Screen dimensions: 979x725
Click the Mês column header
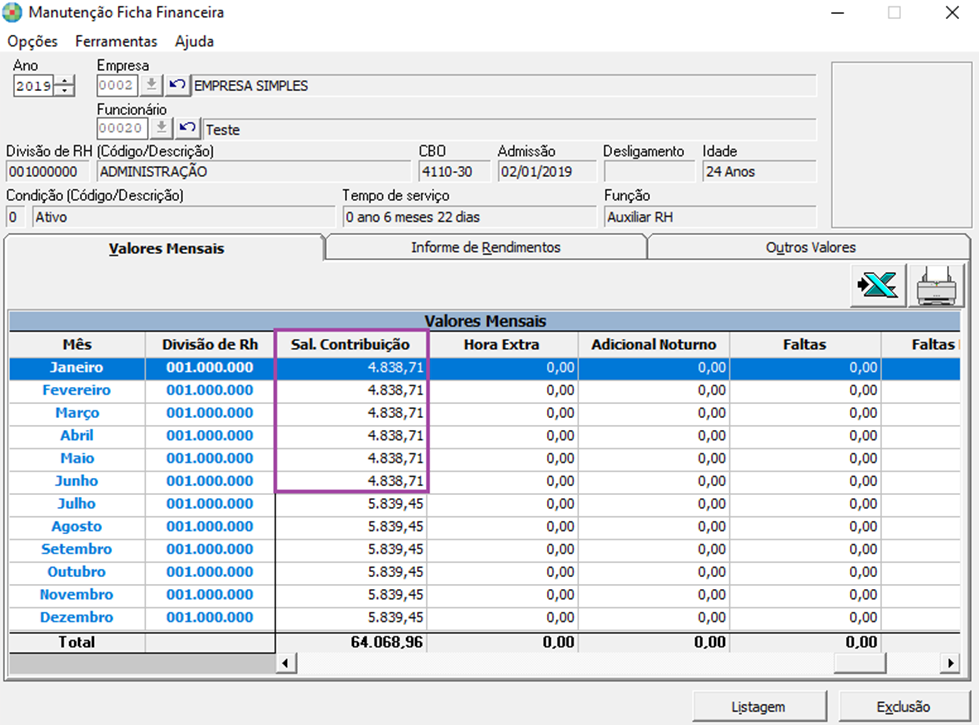click(77, 344)
